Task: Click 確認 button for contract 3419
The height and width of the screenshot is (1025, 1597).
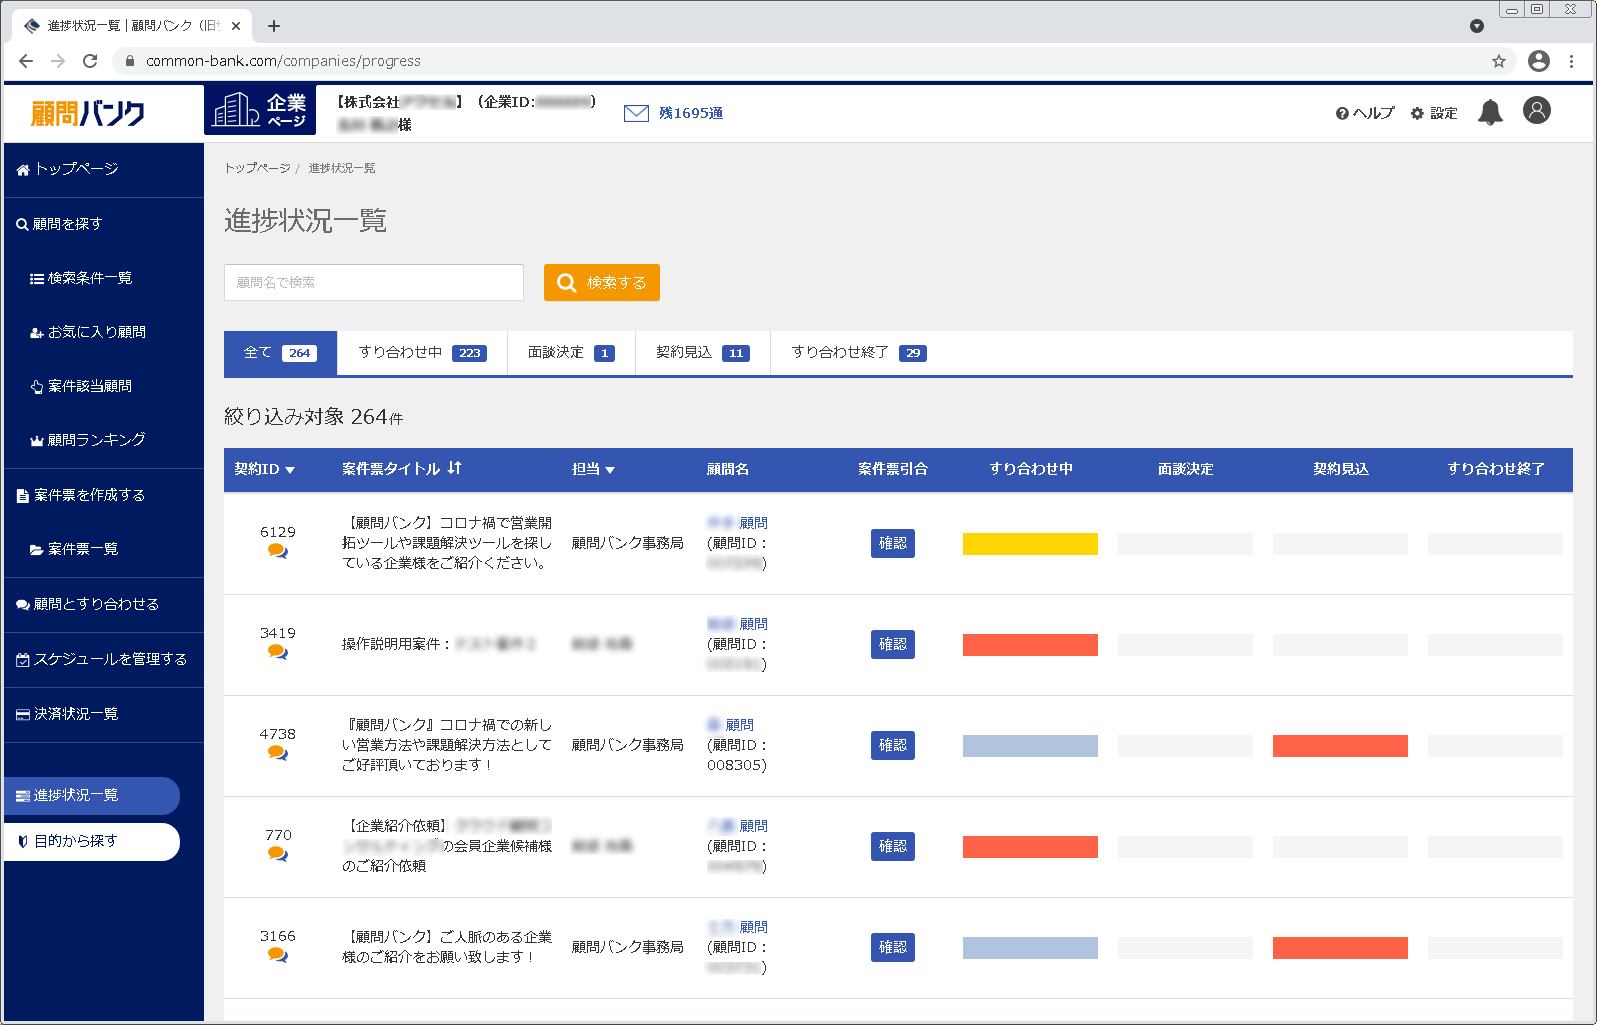Action: click(x=892, y=645)
